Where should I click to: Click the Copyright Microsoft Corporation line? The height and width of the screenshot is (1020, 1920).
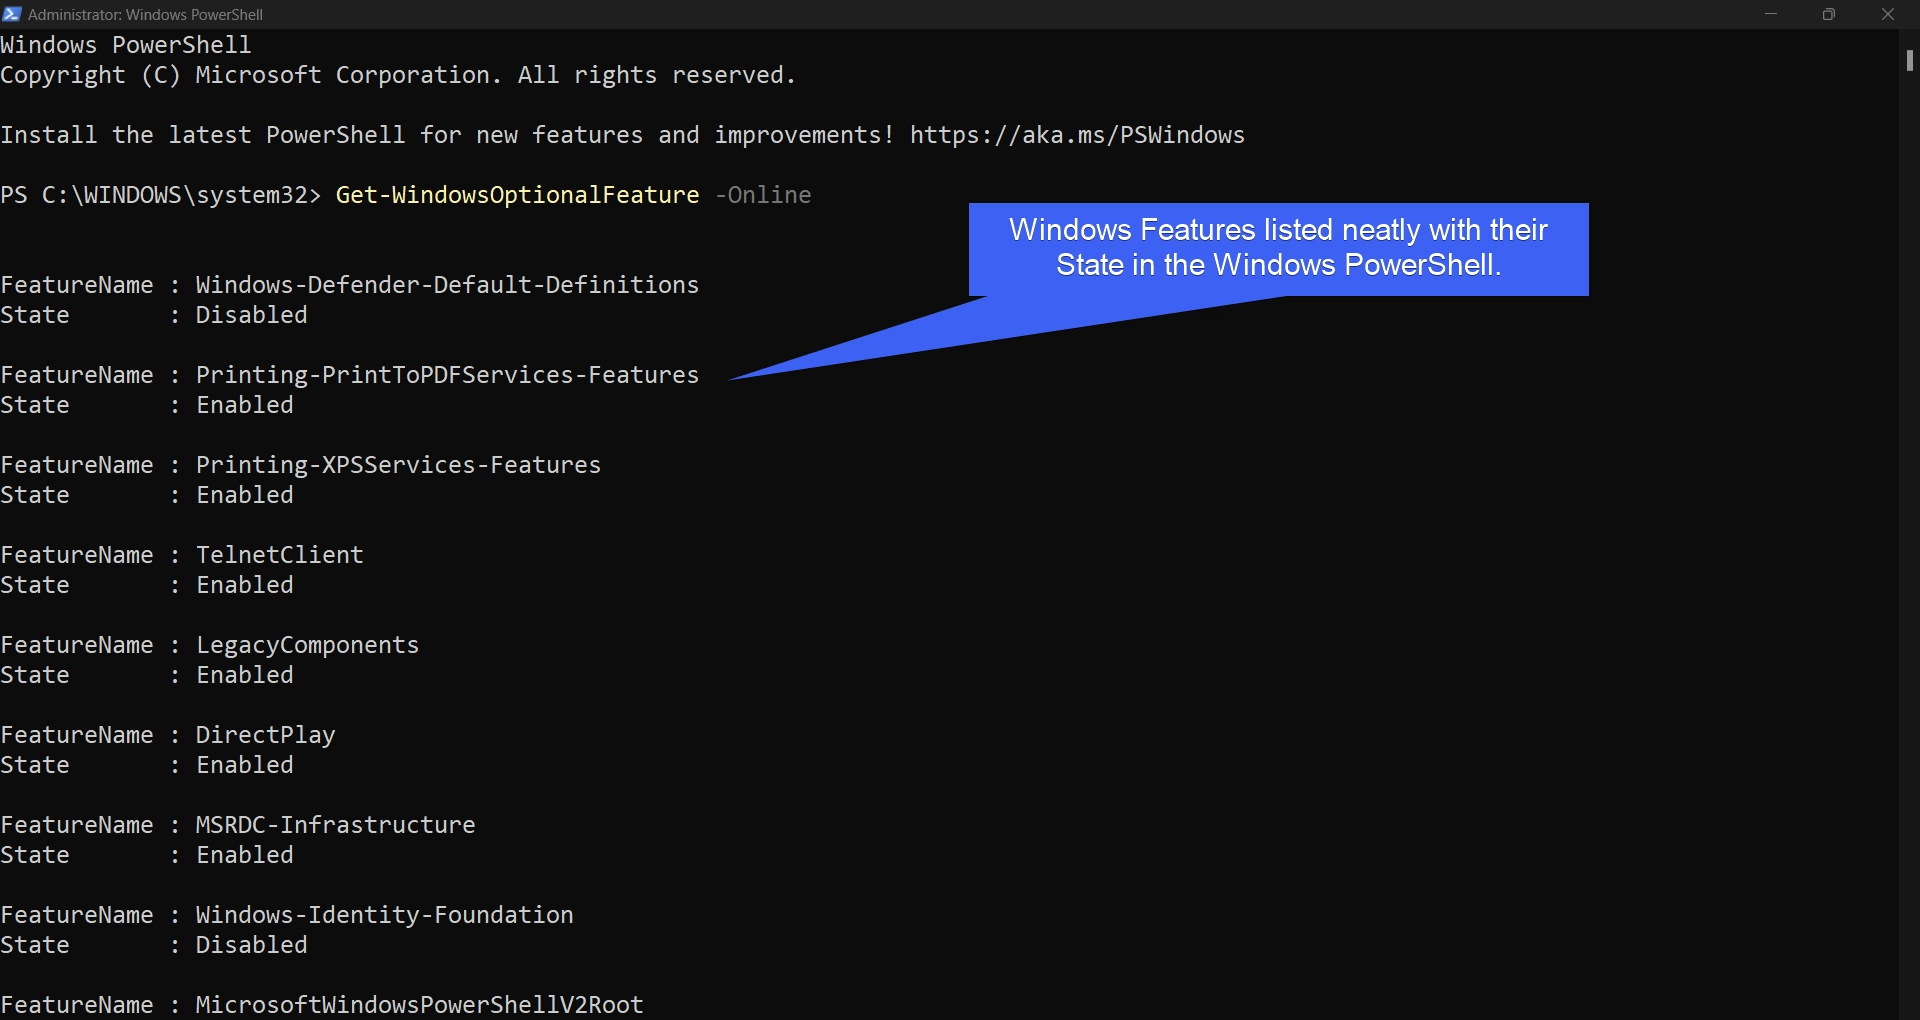(x=398, y=75)
